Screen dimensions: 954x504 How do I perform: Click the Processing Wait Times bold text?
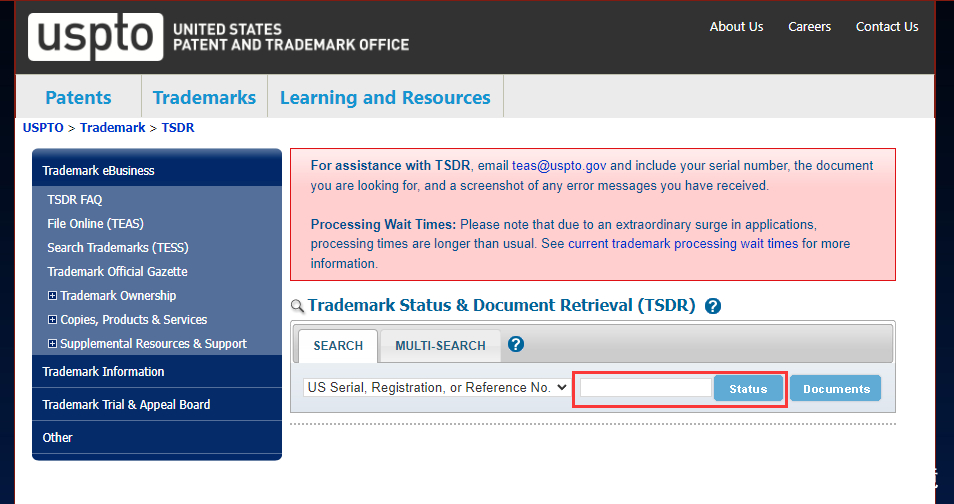[383, 225]
